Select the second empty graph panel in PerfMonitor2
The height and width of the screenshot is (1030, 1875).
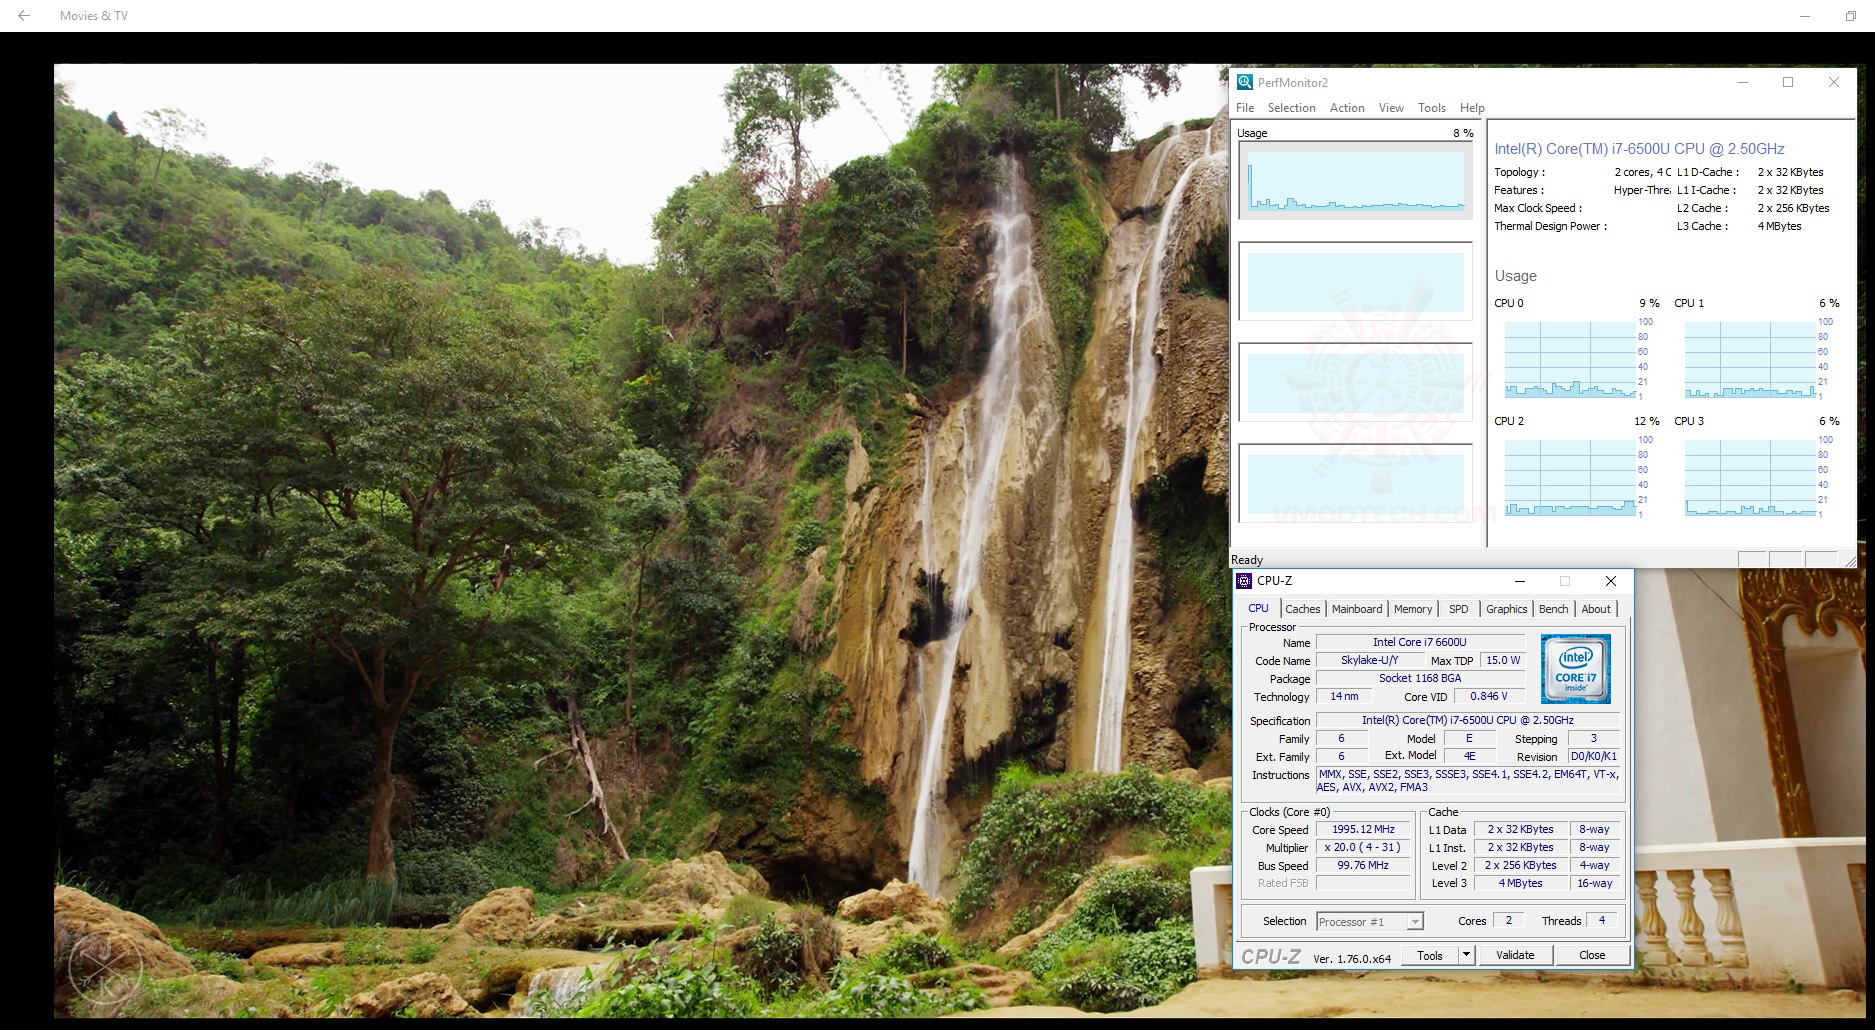[1355, 281]
